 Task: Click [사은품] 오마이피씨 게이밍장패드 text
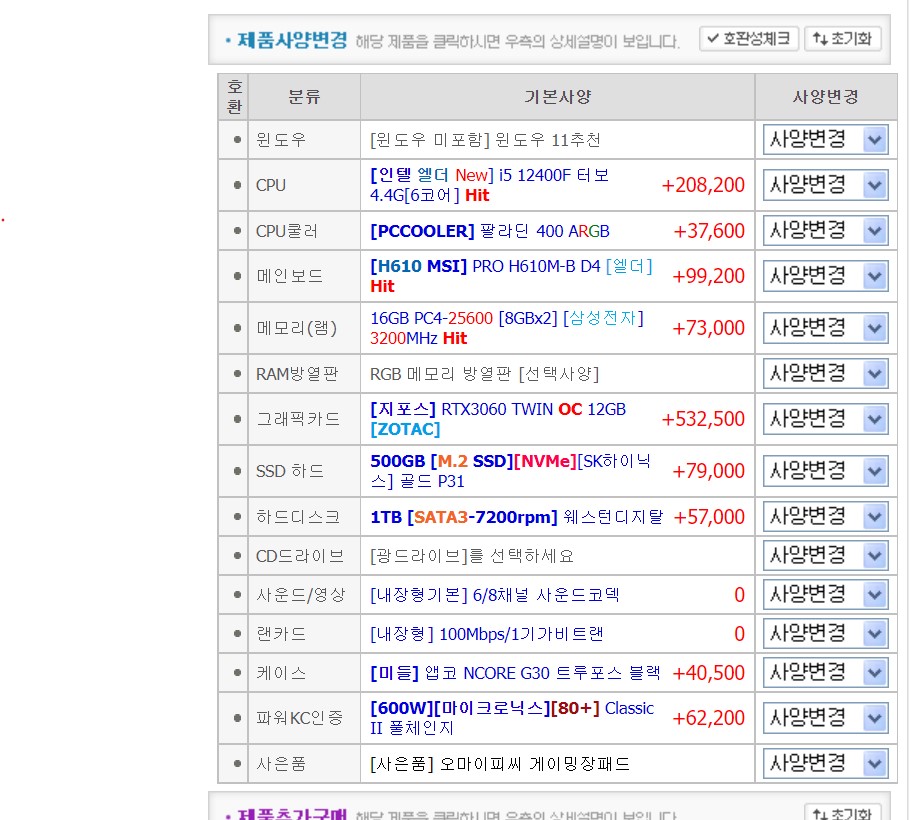[500, 764]
